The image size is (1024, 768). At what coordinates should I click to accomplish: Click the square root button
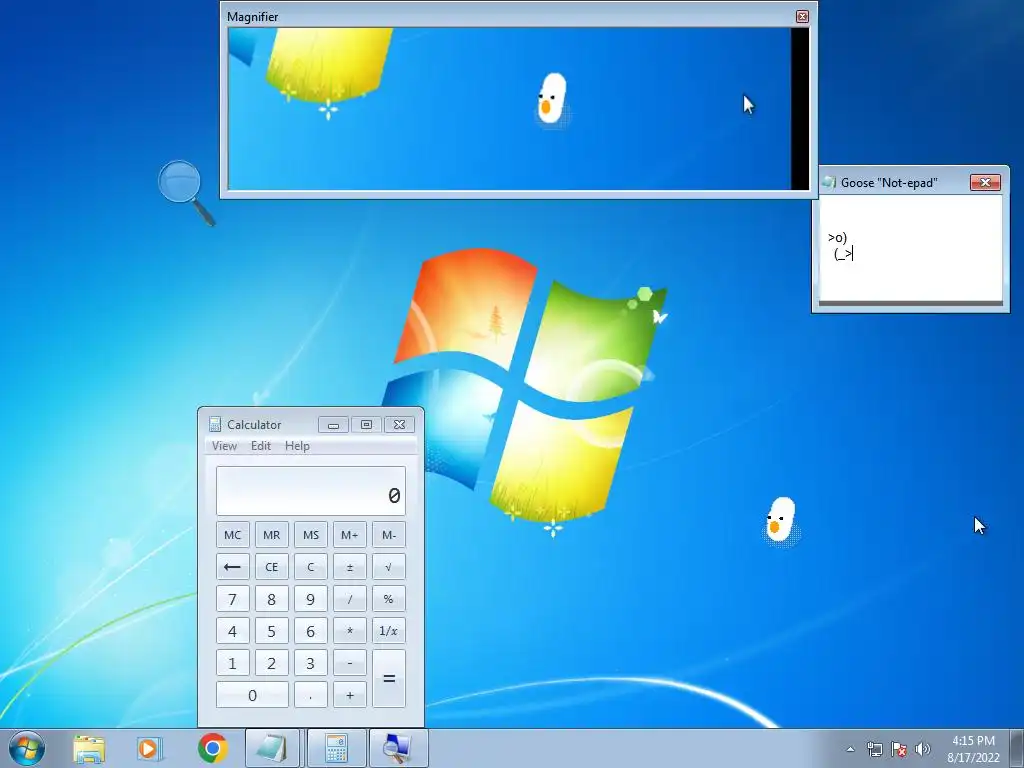pyautogui.click(x=389, y=567)
